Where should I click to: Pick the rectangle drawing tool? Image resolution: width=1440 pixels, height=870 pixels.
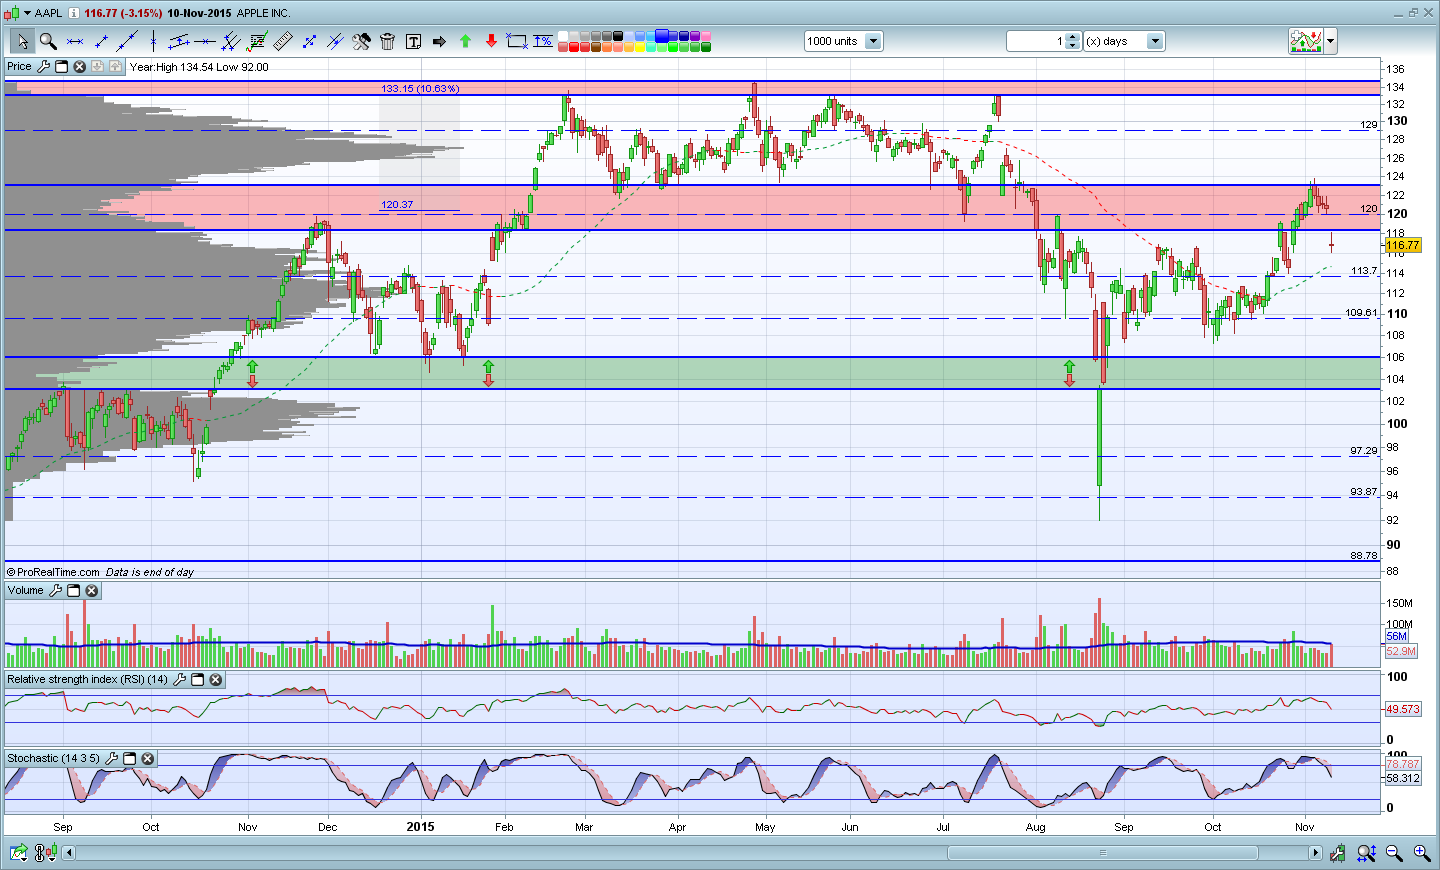pyautogui.click(x=517, y=41)
